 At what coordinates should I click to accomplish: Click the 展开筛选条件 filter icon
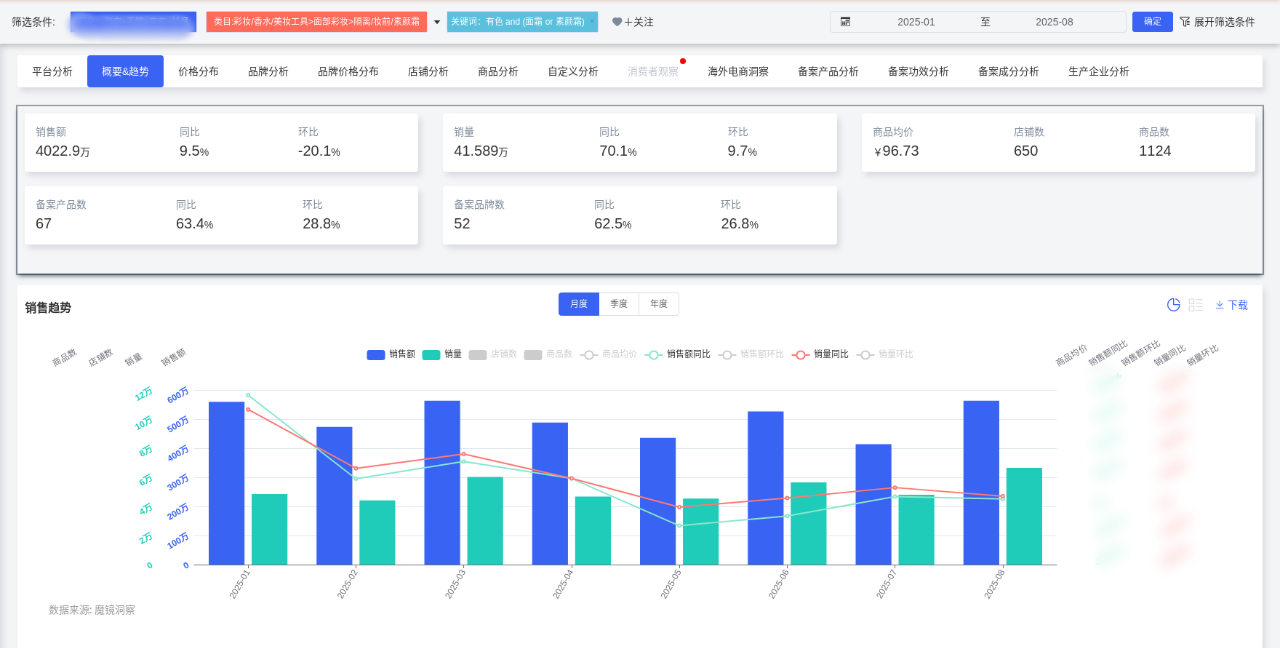tap(1185, 22)
